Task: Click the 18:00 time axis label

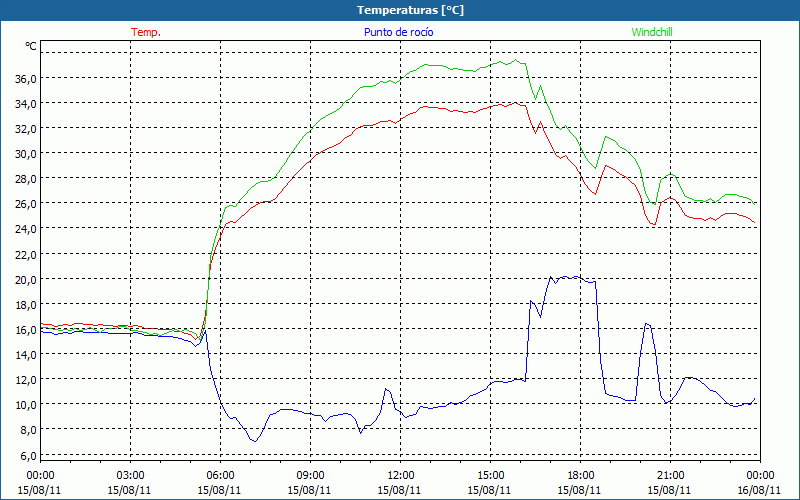Action: pos(580,476)
